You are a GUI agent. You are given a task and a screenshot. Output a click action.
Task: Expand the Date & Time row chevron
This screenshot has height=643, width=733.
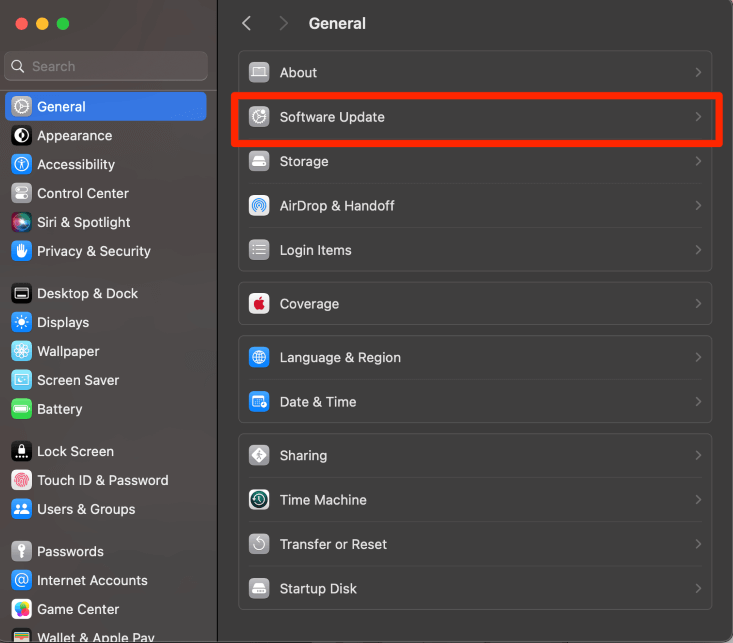click(x=697, y=402)
